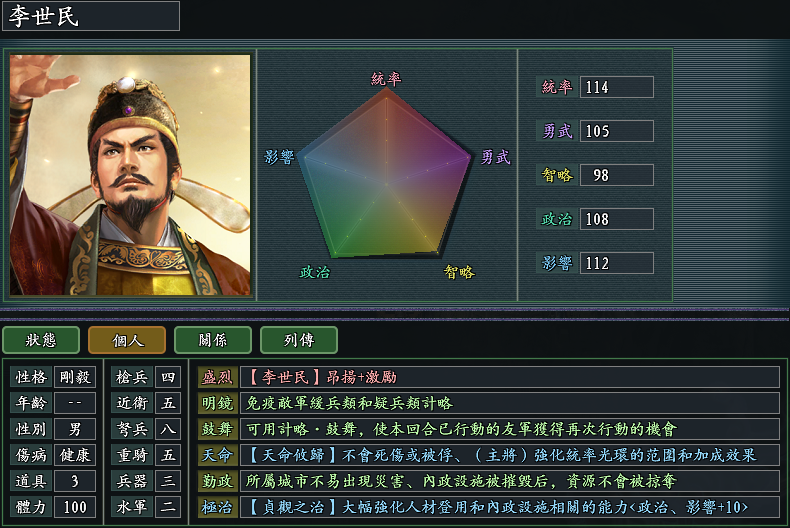Select the 政治 value field showing 108
This screenshot has width=790, height=528.
tap(616, 219)
